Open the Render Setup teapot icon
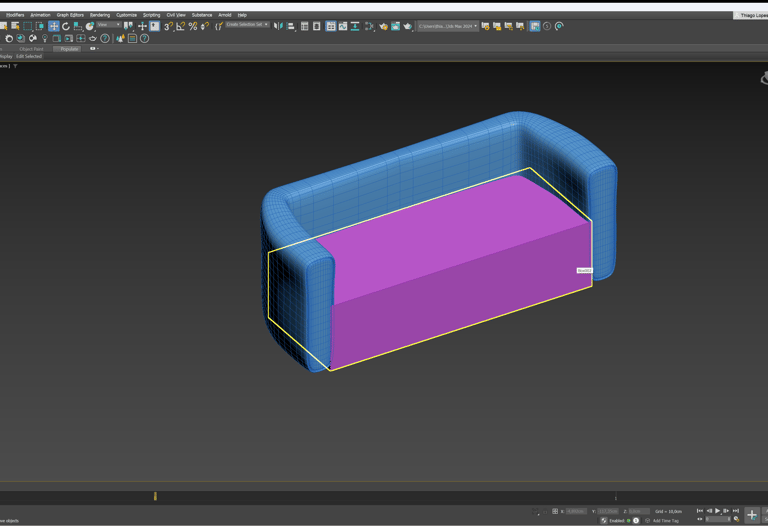Viewport: 768px width, 526px height. [x=383, y=27]
